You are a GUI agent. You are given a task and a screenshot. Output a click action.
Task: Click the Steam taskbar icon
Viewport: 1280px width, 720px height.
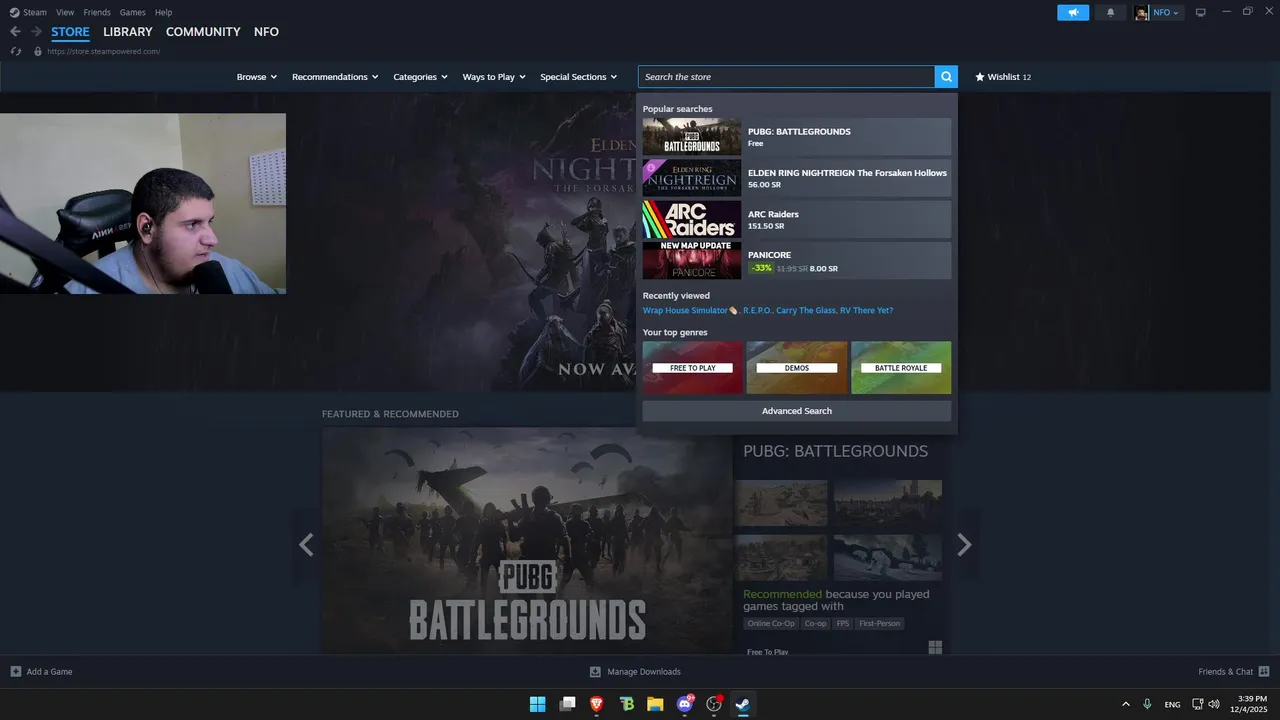[743, 704]
